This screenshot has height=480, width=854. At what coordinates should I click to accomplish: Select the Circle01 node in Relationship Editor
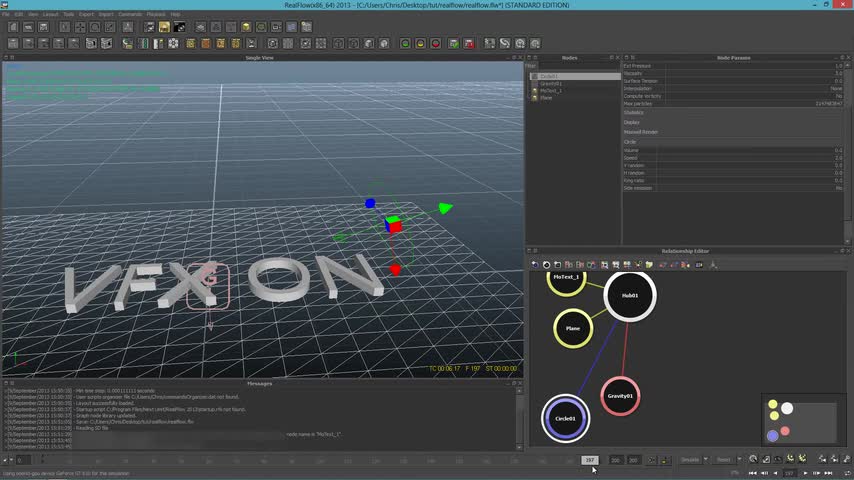[565, 418]
